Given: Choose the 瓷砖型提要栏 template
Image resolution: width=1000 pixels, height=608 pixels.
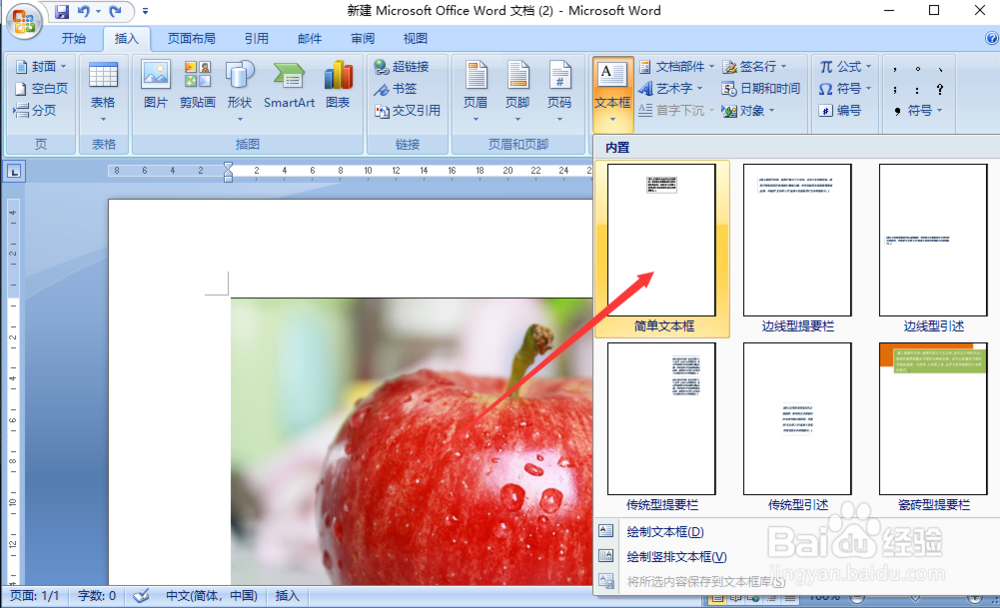Looking at the screenshot, I should tap(933, 427).
